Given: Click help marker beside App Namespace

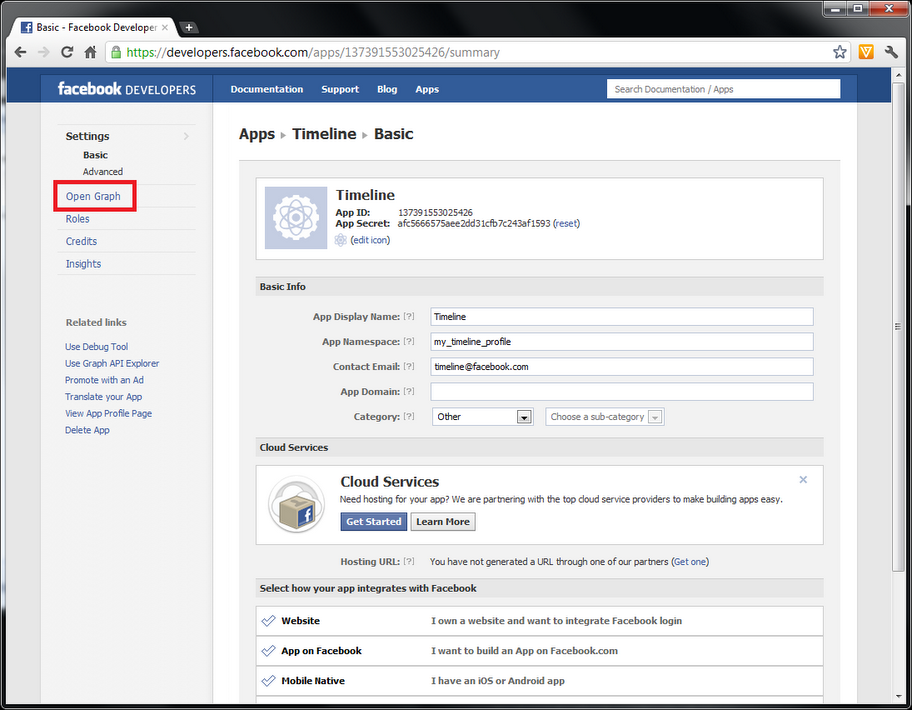Looking at the screenshot, I should (x=409, y=341).
